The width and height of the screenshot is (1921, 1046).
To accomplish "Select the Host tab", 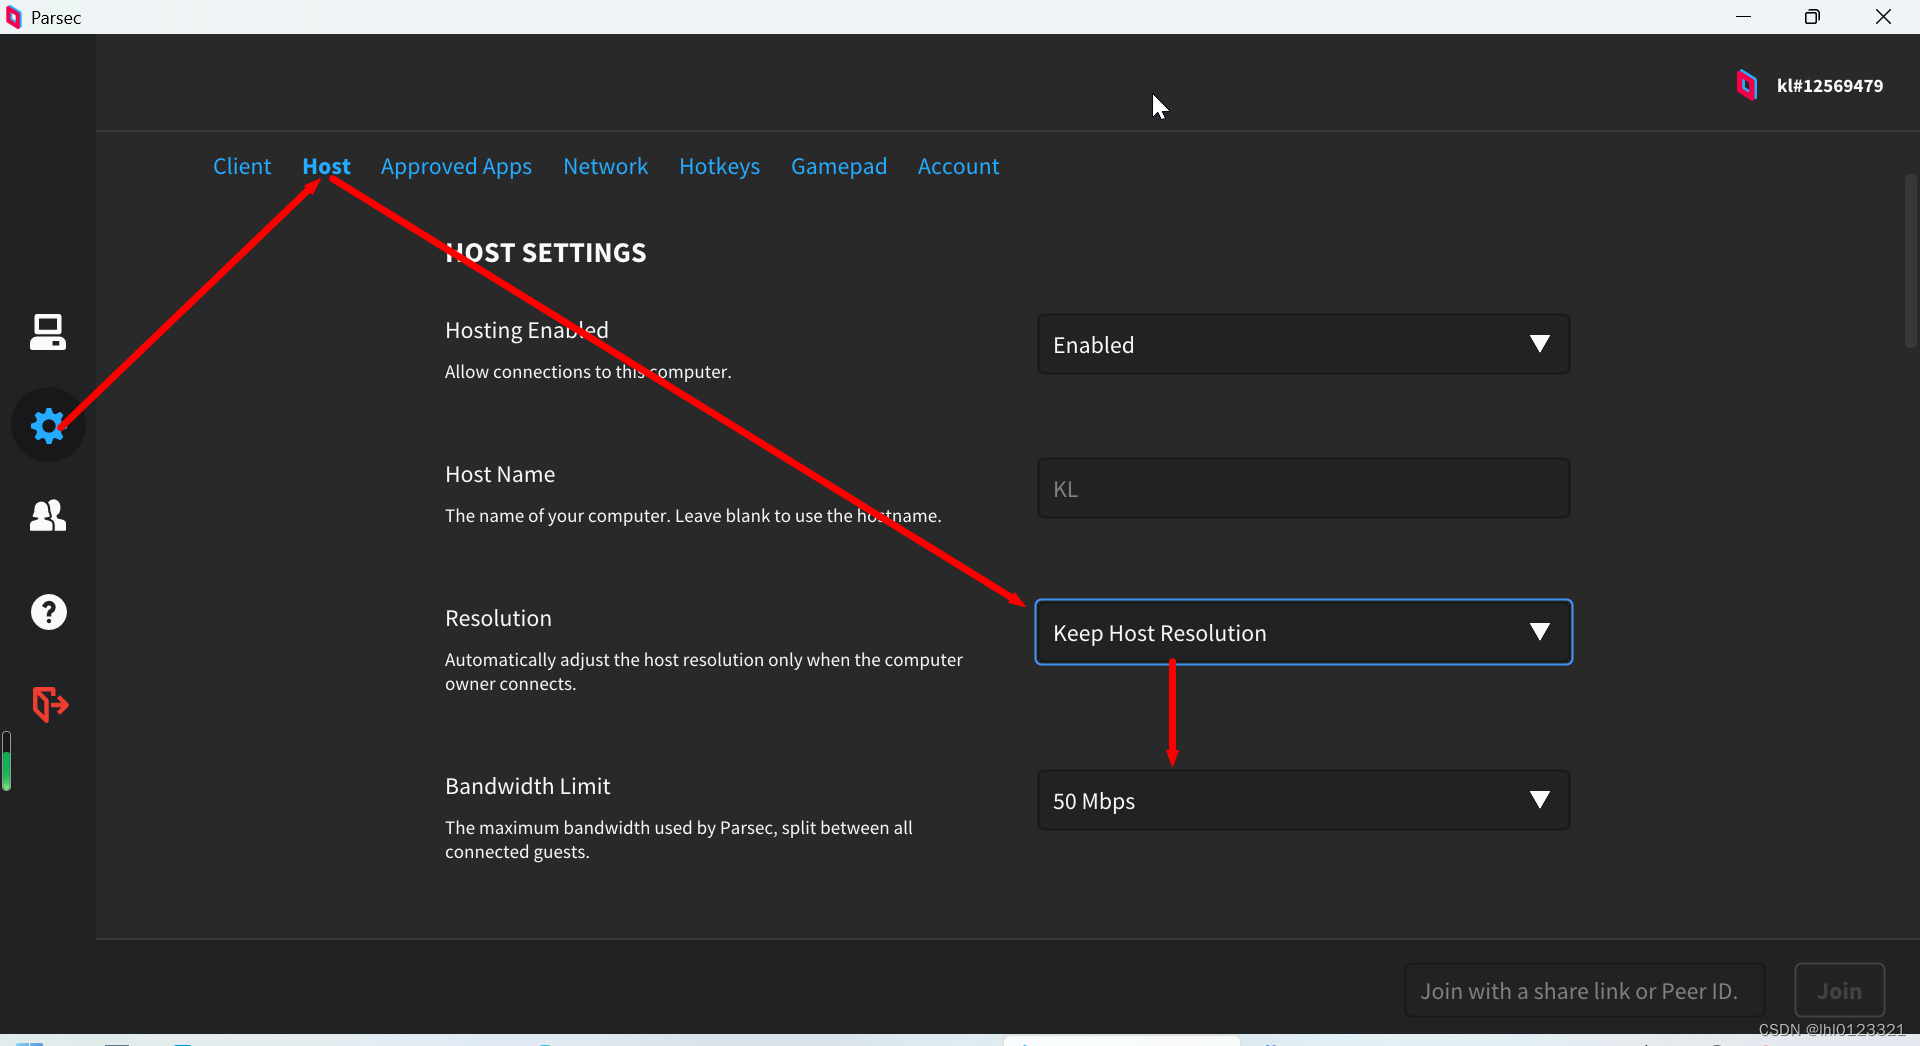I will pos(326,166).
